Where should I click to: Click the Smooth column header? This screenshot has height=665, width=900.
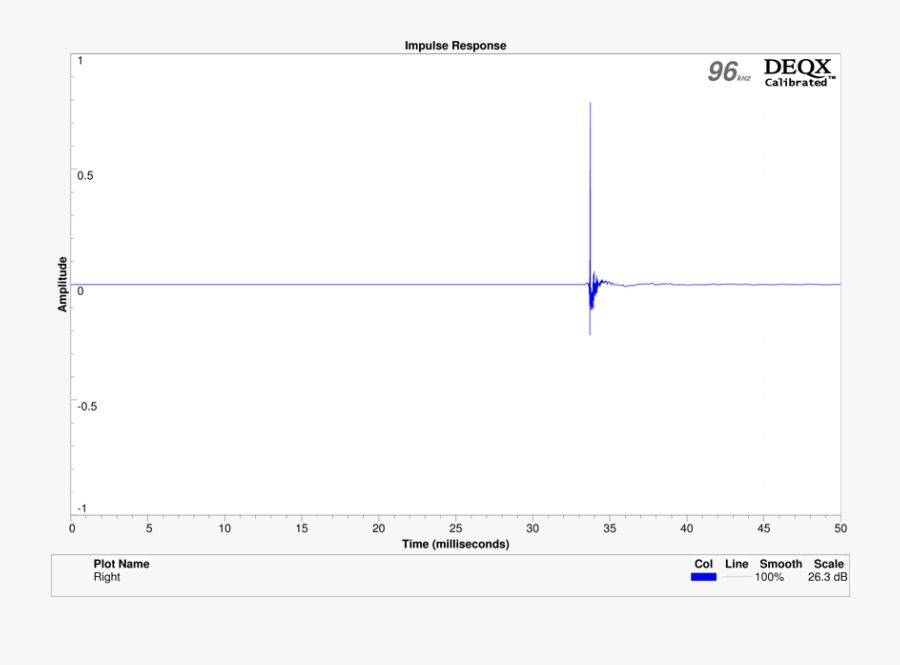(x=780, y=564)
